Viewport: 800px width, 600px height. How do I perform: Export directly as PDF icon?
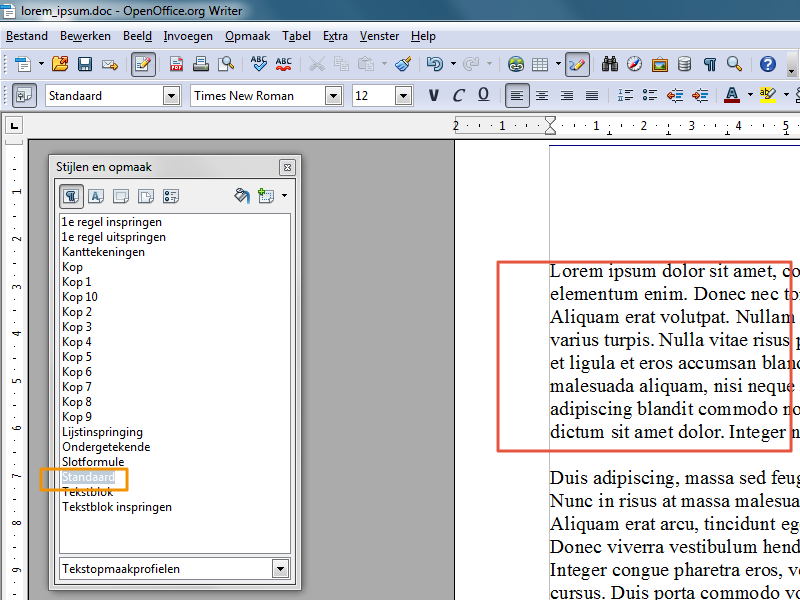176,64
